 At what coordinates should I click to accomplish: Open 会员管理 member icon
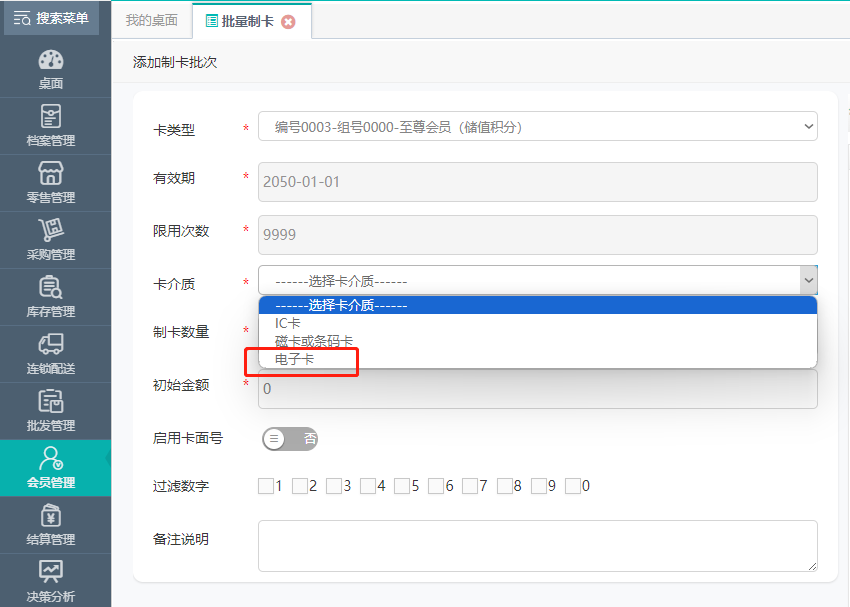[51, 459]
